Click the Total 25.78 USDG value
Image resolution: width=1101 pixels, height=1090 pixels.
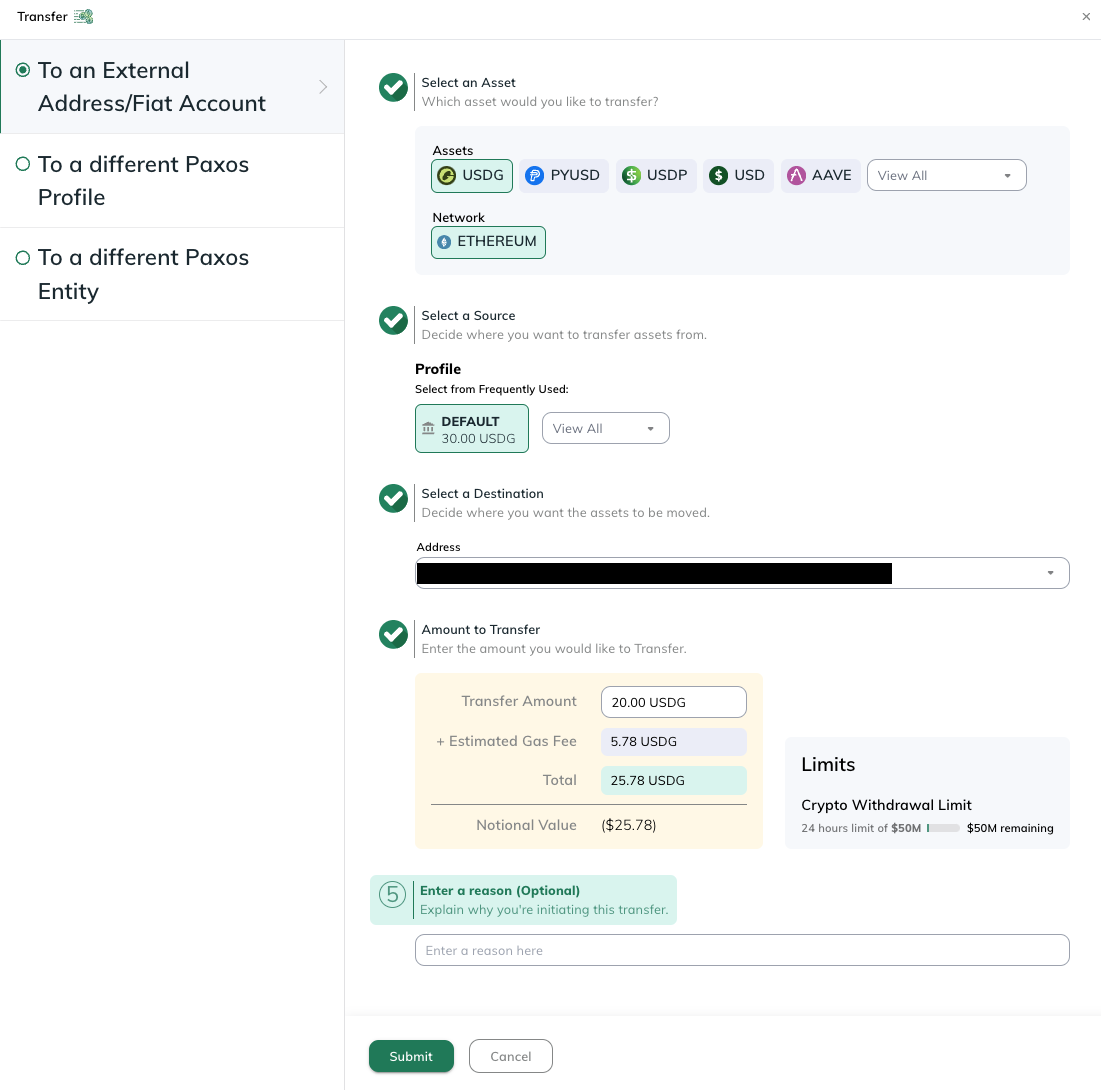[673, 780]
